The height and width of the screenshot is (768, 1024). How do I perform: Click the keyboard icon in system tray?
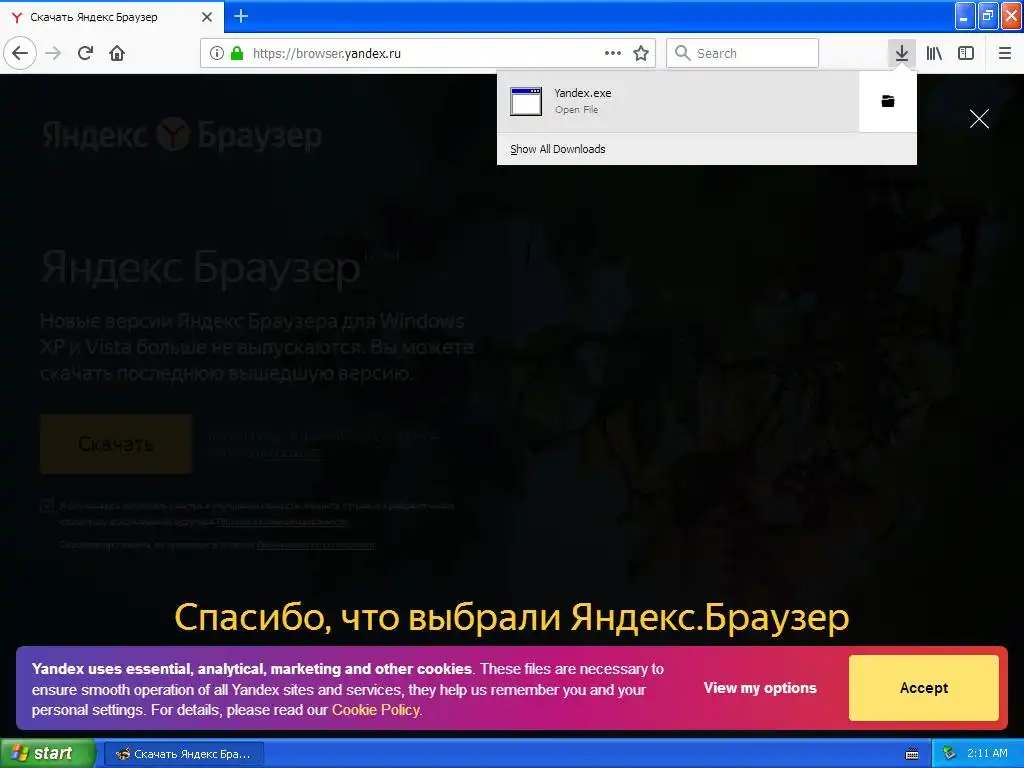(x=912, y=754)
